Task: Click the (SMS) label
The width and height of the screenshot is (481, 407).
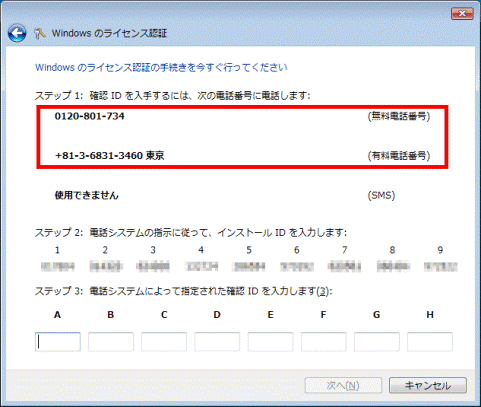Action: 381,195
